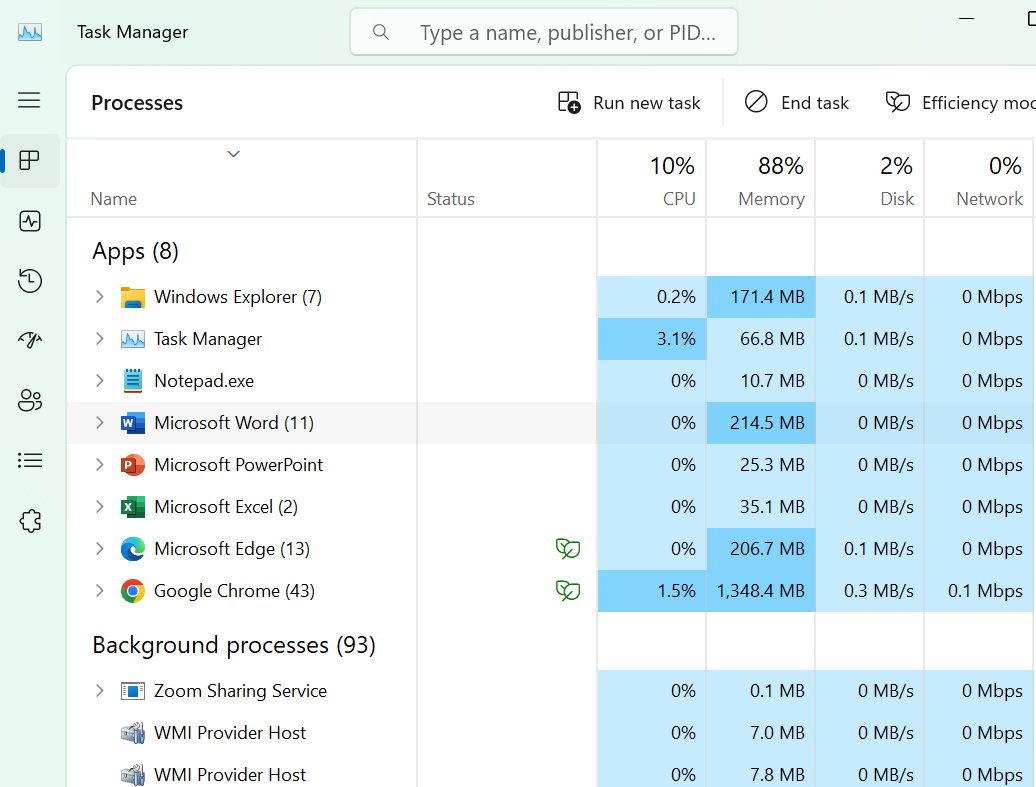1036x787 pixels.
Task: Click Chrome's efficiency mode leaf icon
Action: point(568,591)
